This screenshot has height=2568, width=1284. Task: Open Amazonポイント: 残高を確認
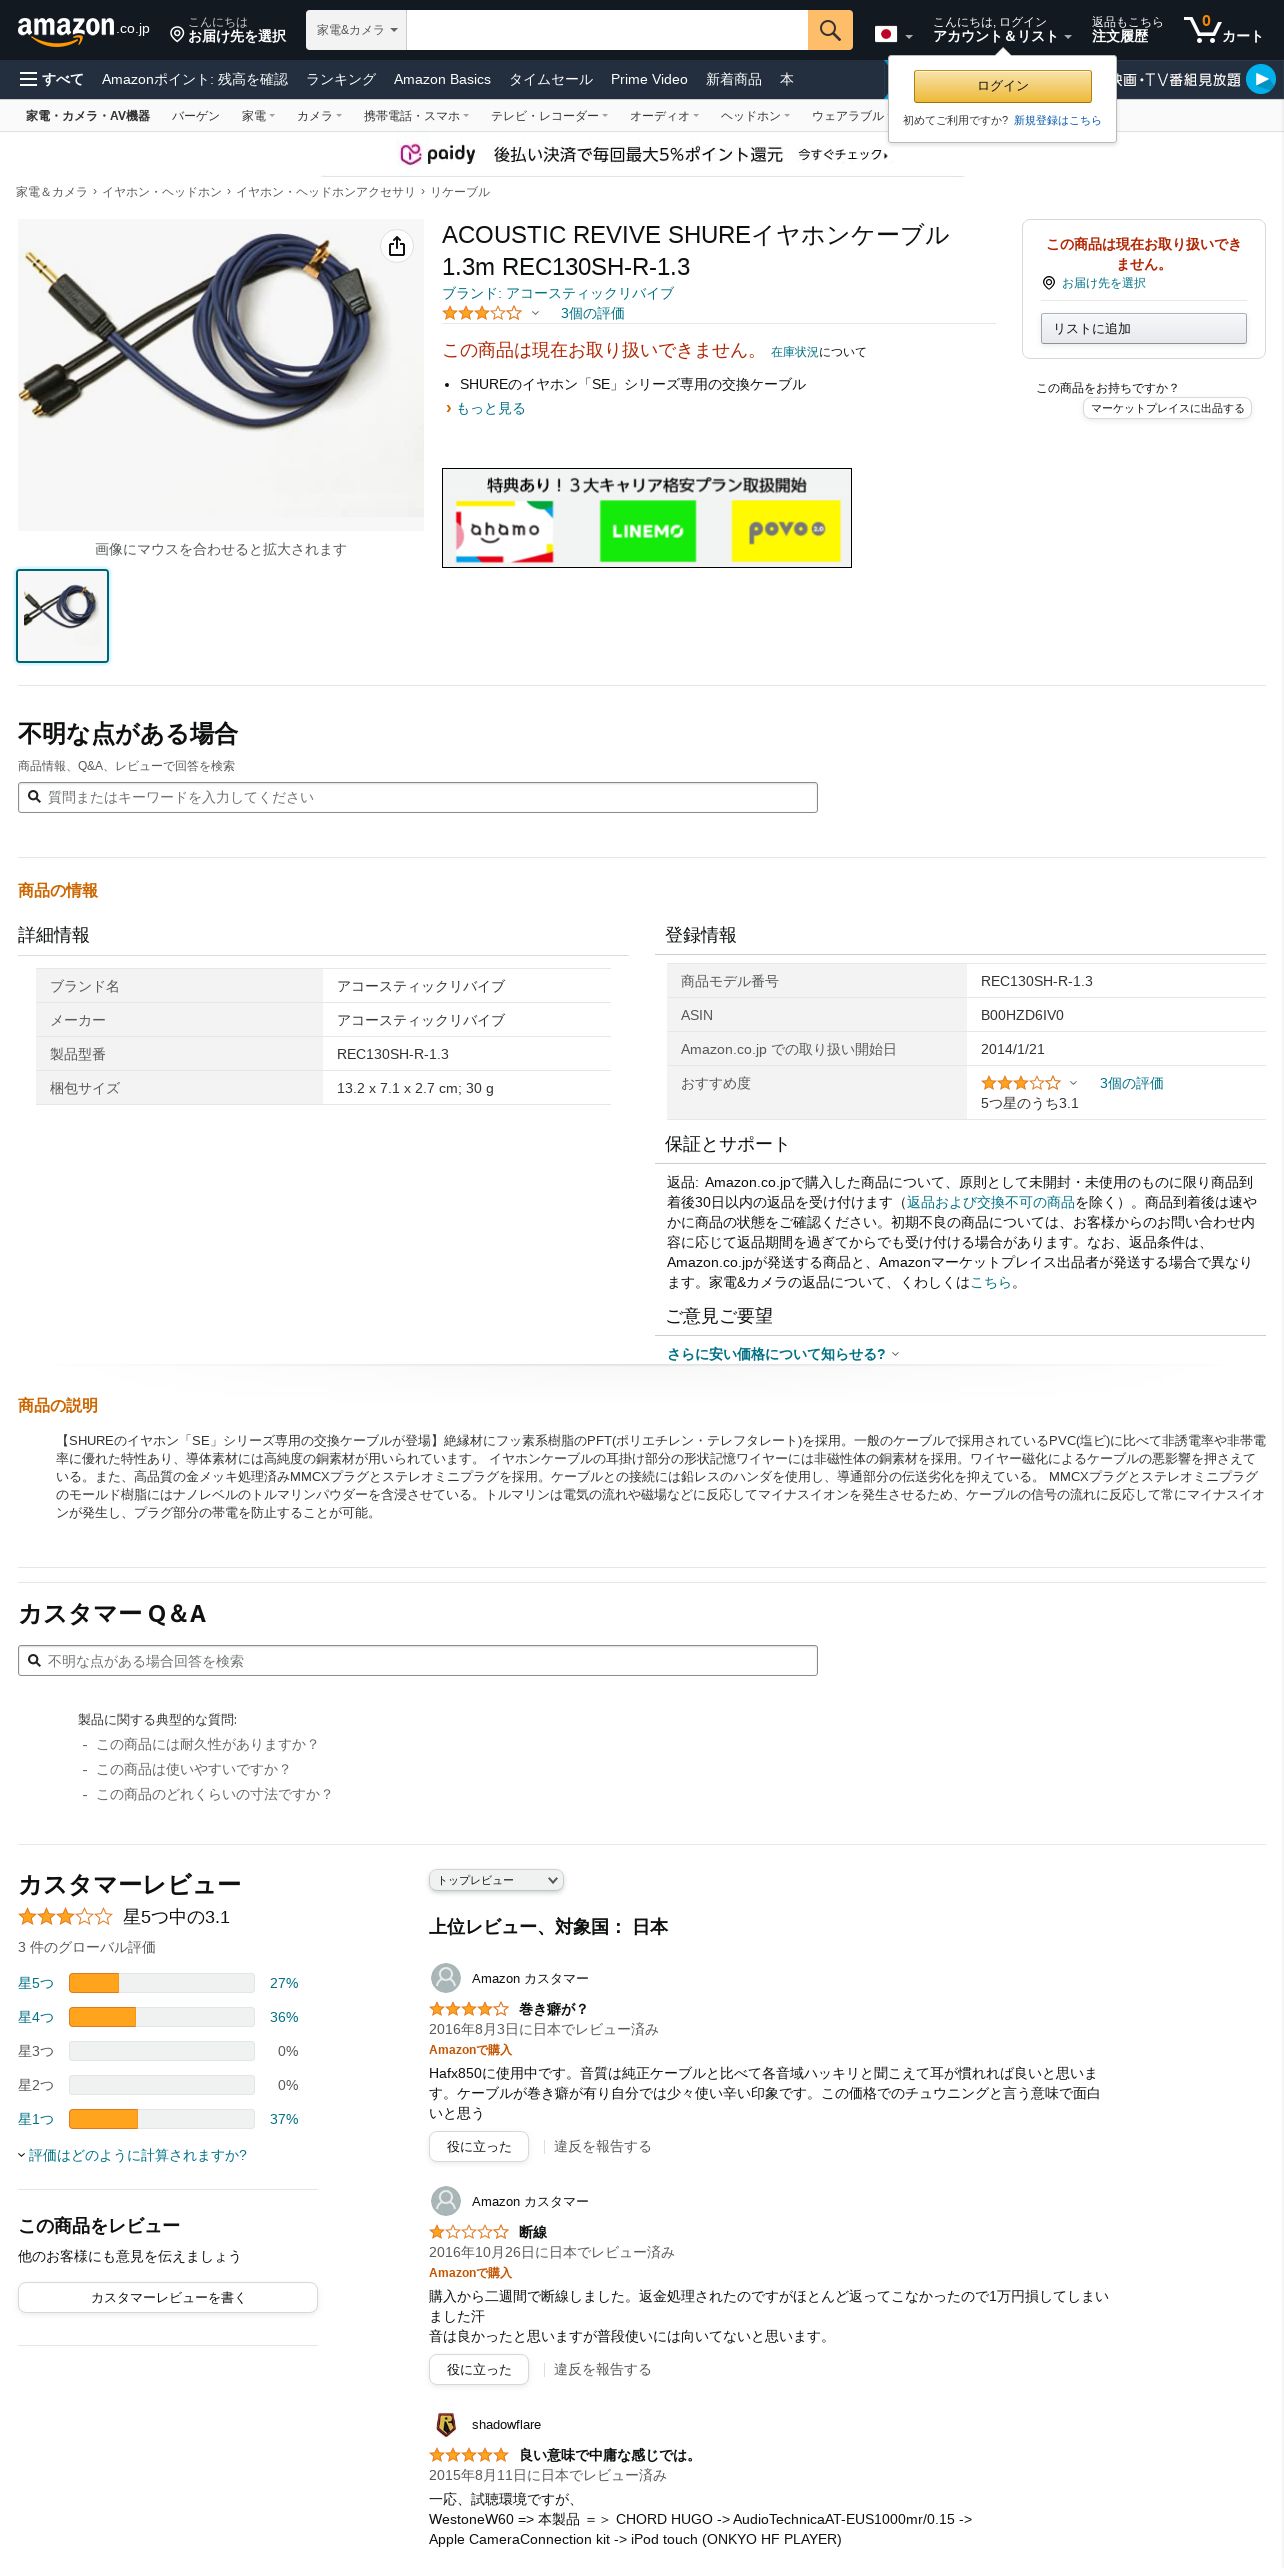pyautogui.click(x=195, y=79)
